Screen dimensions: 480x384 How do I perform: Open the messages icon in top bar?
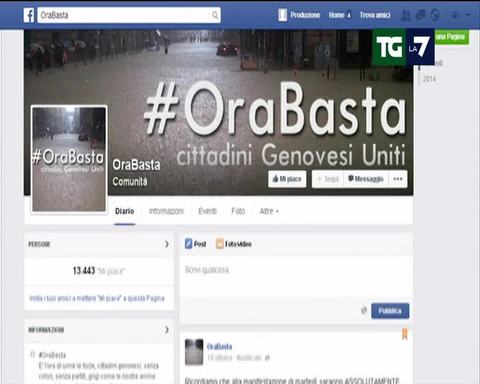(x=420, y=15)
